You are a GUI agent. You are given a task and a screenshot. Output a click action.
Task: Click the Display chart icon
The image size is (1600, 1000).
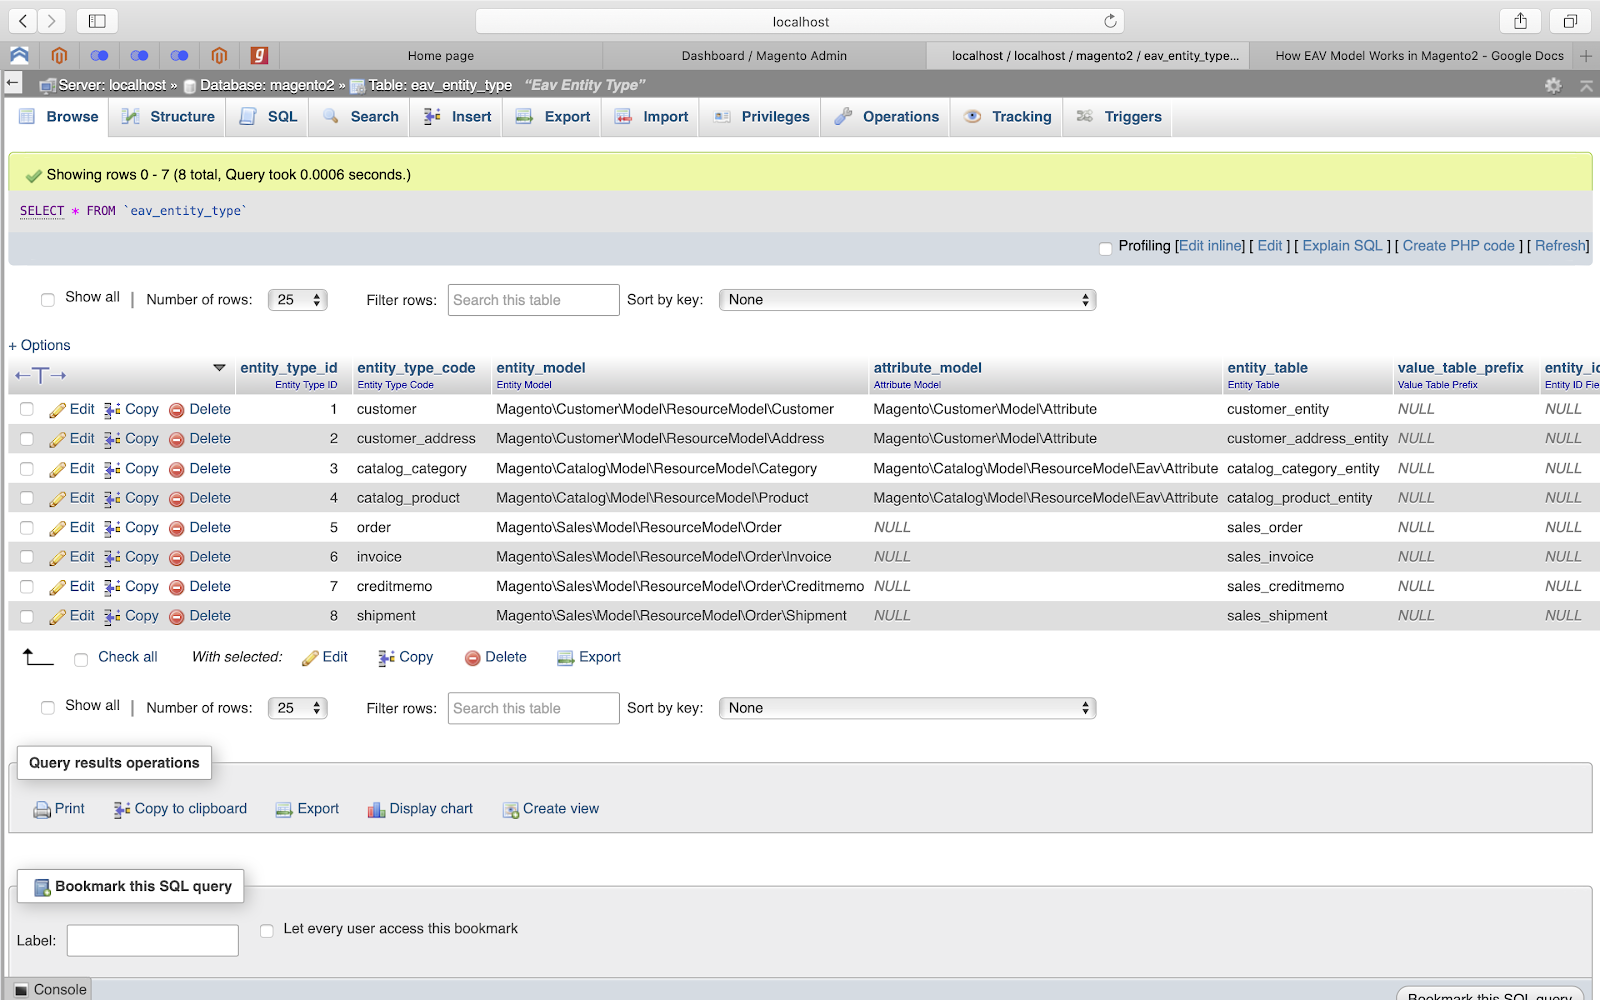(x=376, y=810)
